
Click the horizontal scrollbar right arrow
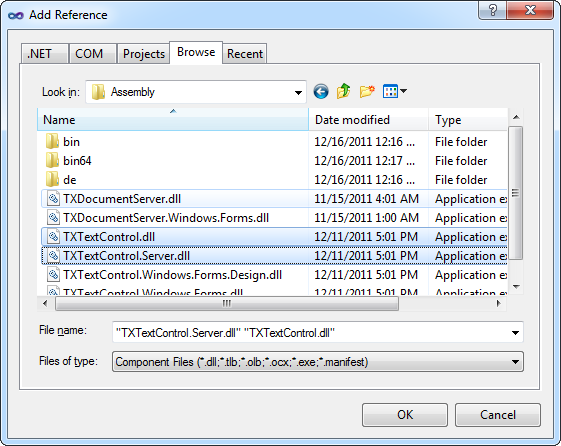(498, 303)
